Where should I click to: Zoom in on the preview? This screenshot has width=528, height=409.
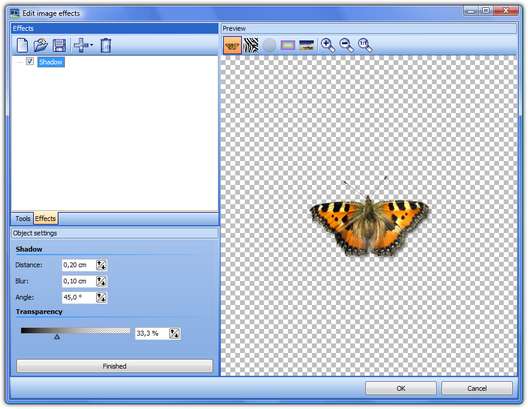tap(328, 45)
